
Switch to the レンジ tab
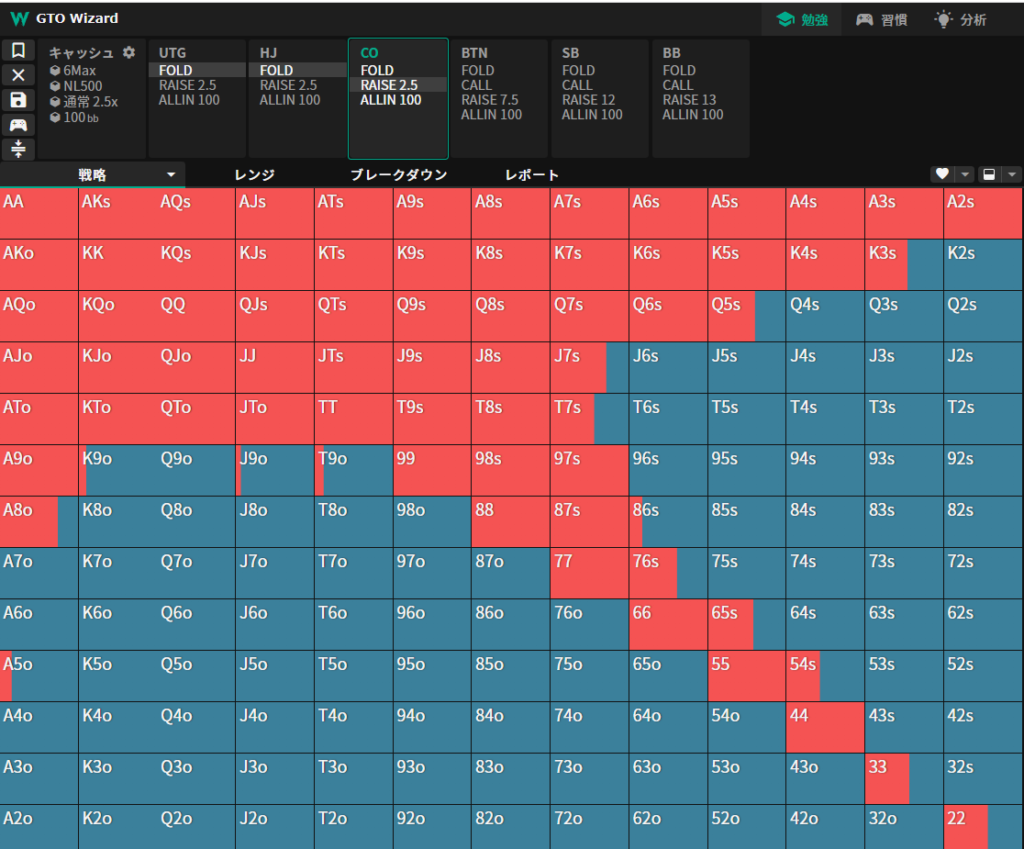point(254,175)
